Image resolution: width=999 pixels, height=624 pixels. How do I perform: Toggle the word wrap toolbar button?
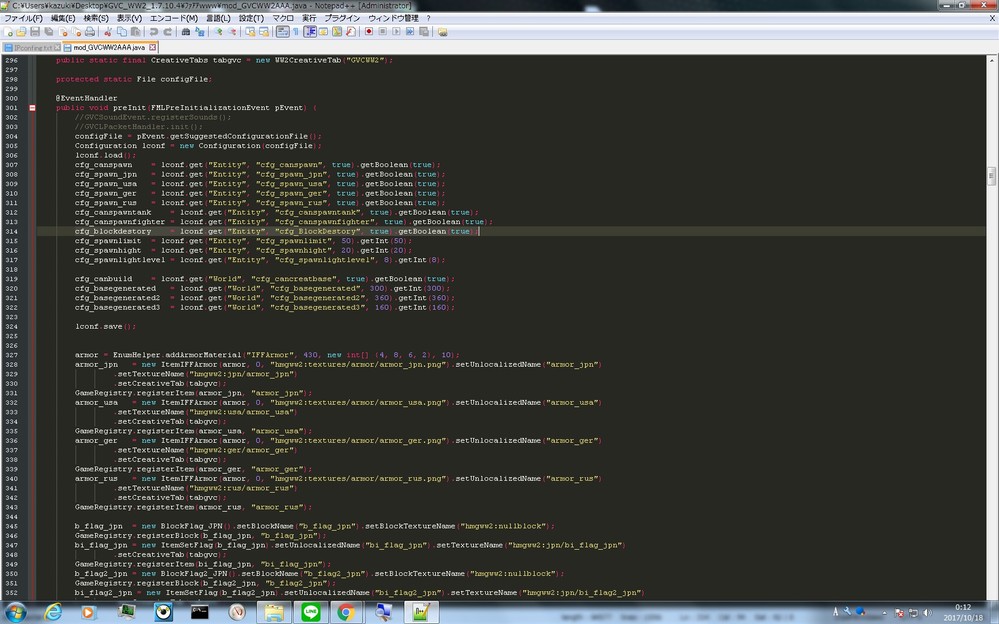point(282,32)
